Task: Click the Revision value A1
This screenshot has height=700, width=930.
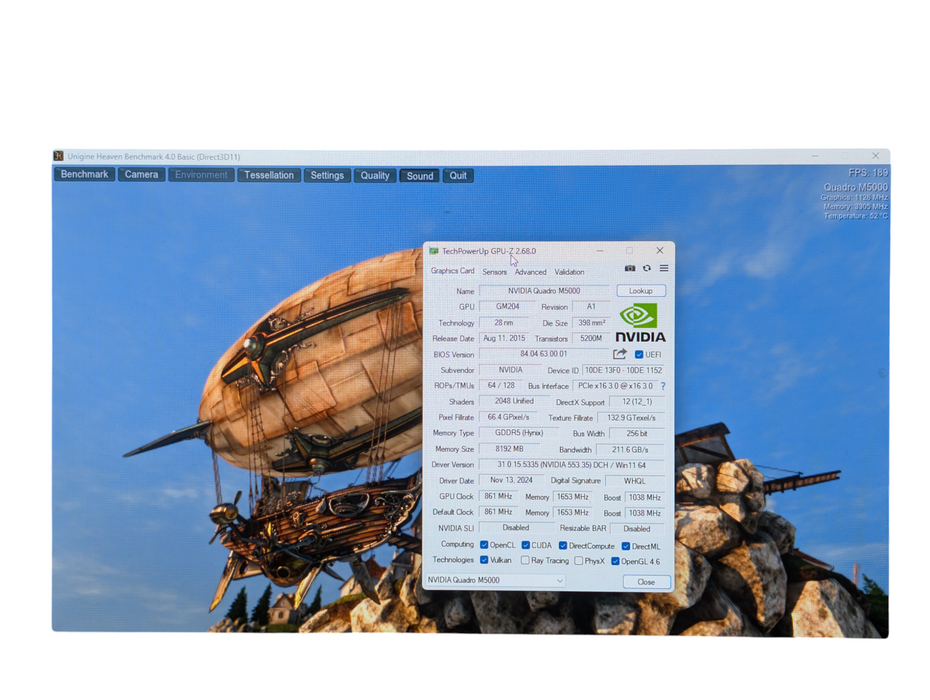Action: pos(591,307)
